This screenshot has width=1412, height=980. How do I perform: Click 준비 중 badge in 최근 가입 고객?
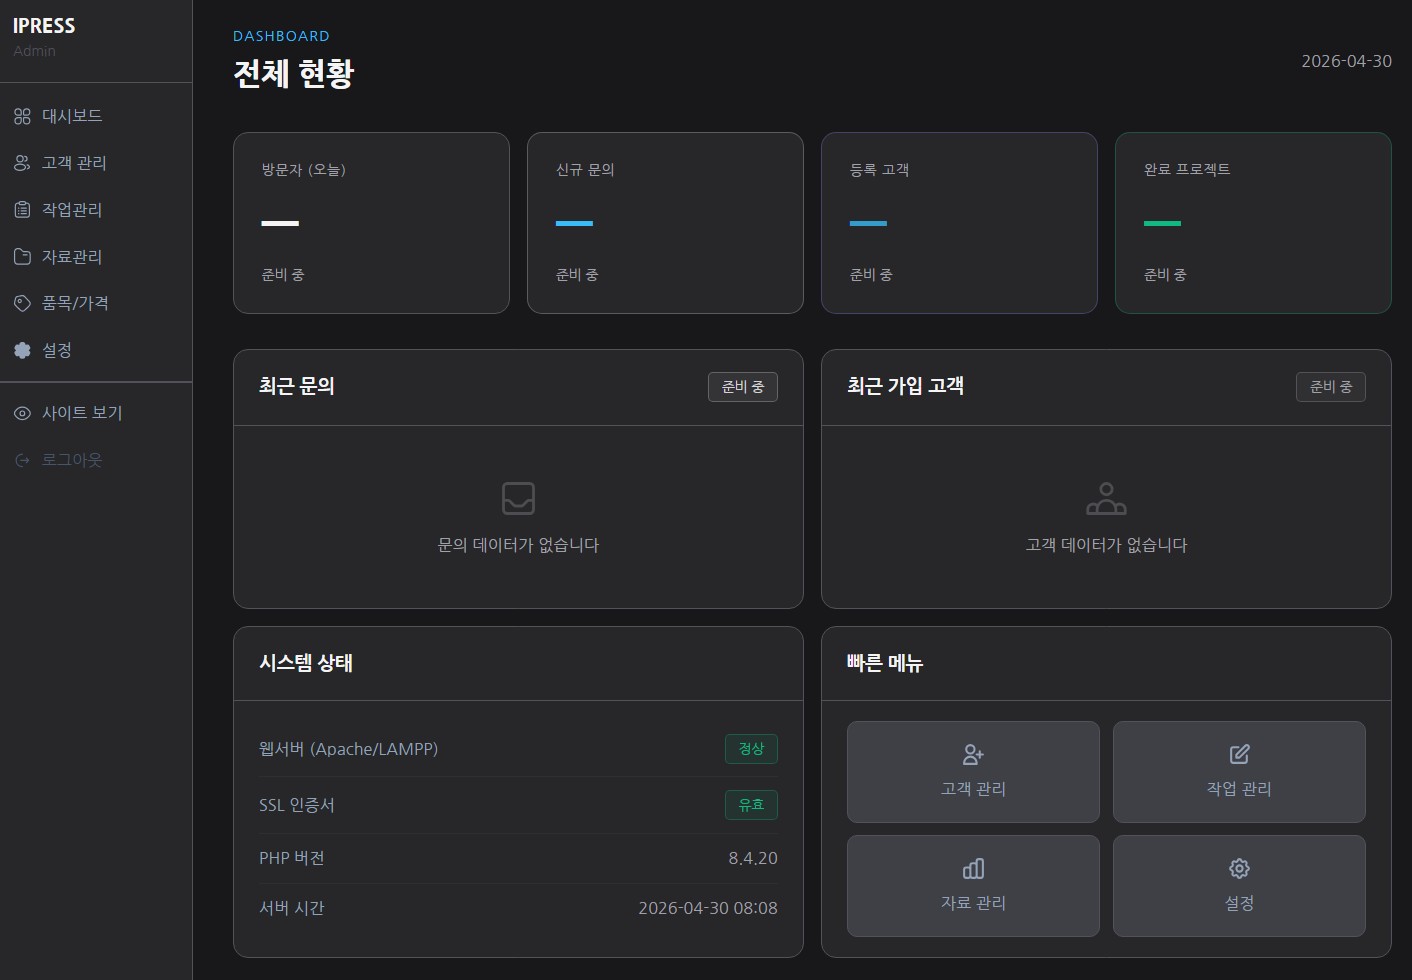(1330, 387)
